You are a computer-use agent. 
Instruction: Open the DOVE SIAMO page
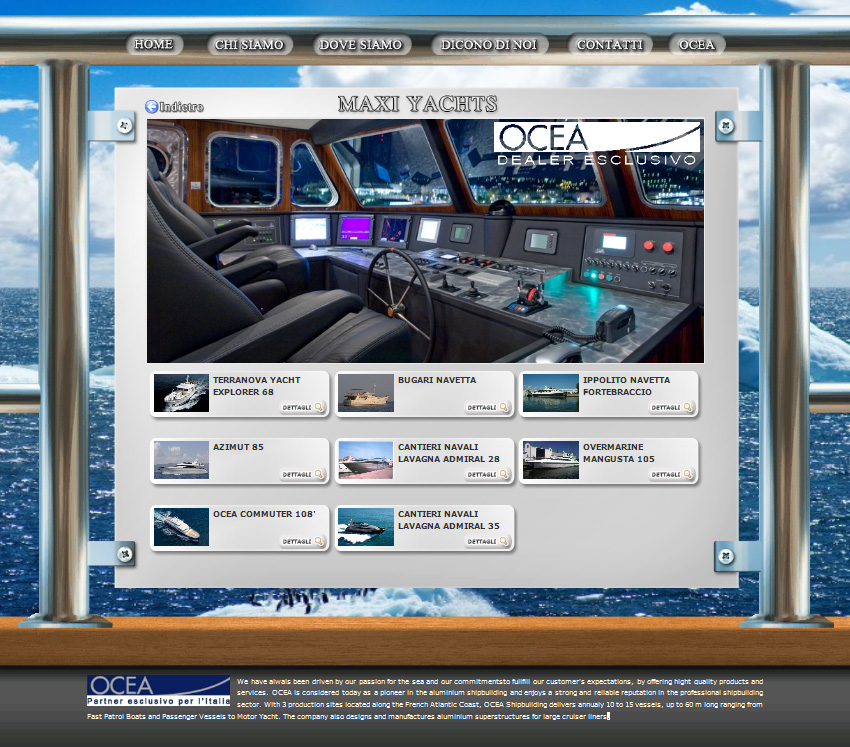click(361, 44)
